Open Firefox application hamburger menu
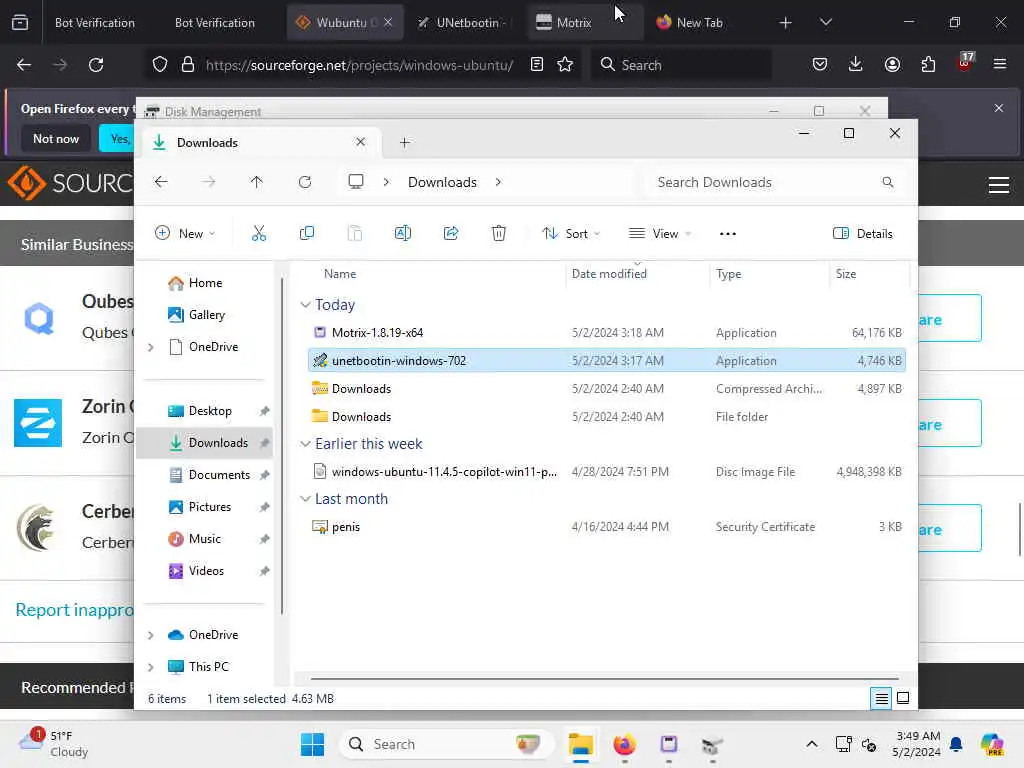 [x=1000, y=65]
